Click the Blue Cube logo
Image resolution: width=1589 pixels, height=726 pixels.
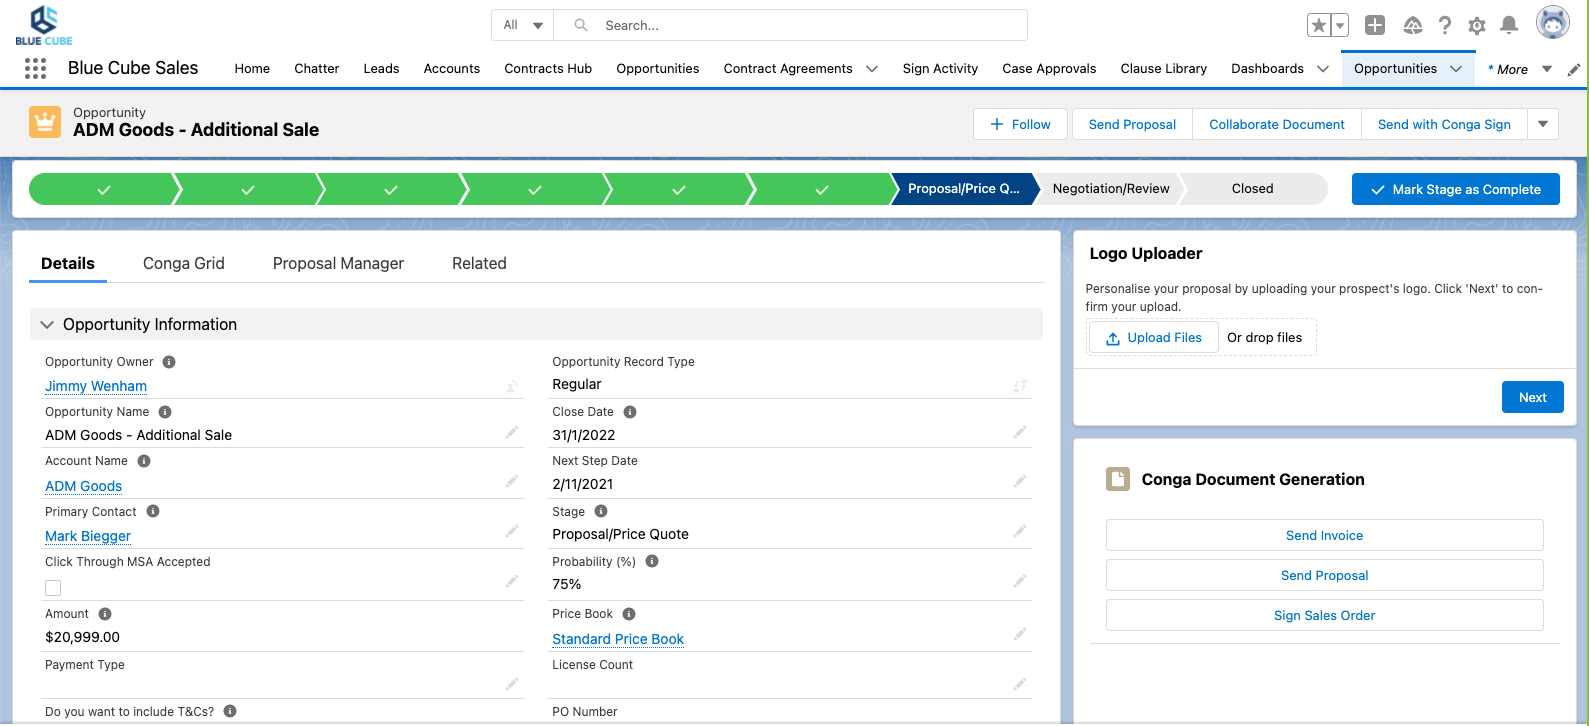pyautogui.click(x=44, y=25)
